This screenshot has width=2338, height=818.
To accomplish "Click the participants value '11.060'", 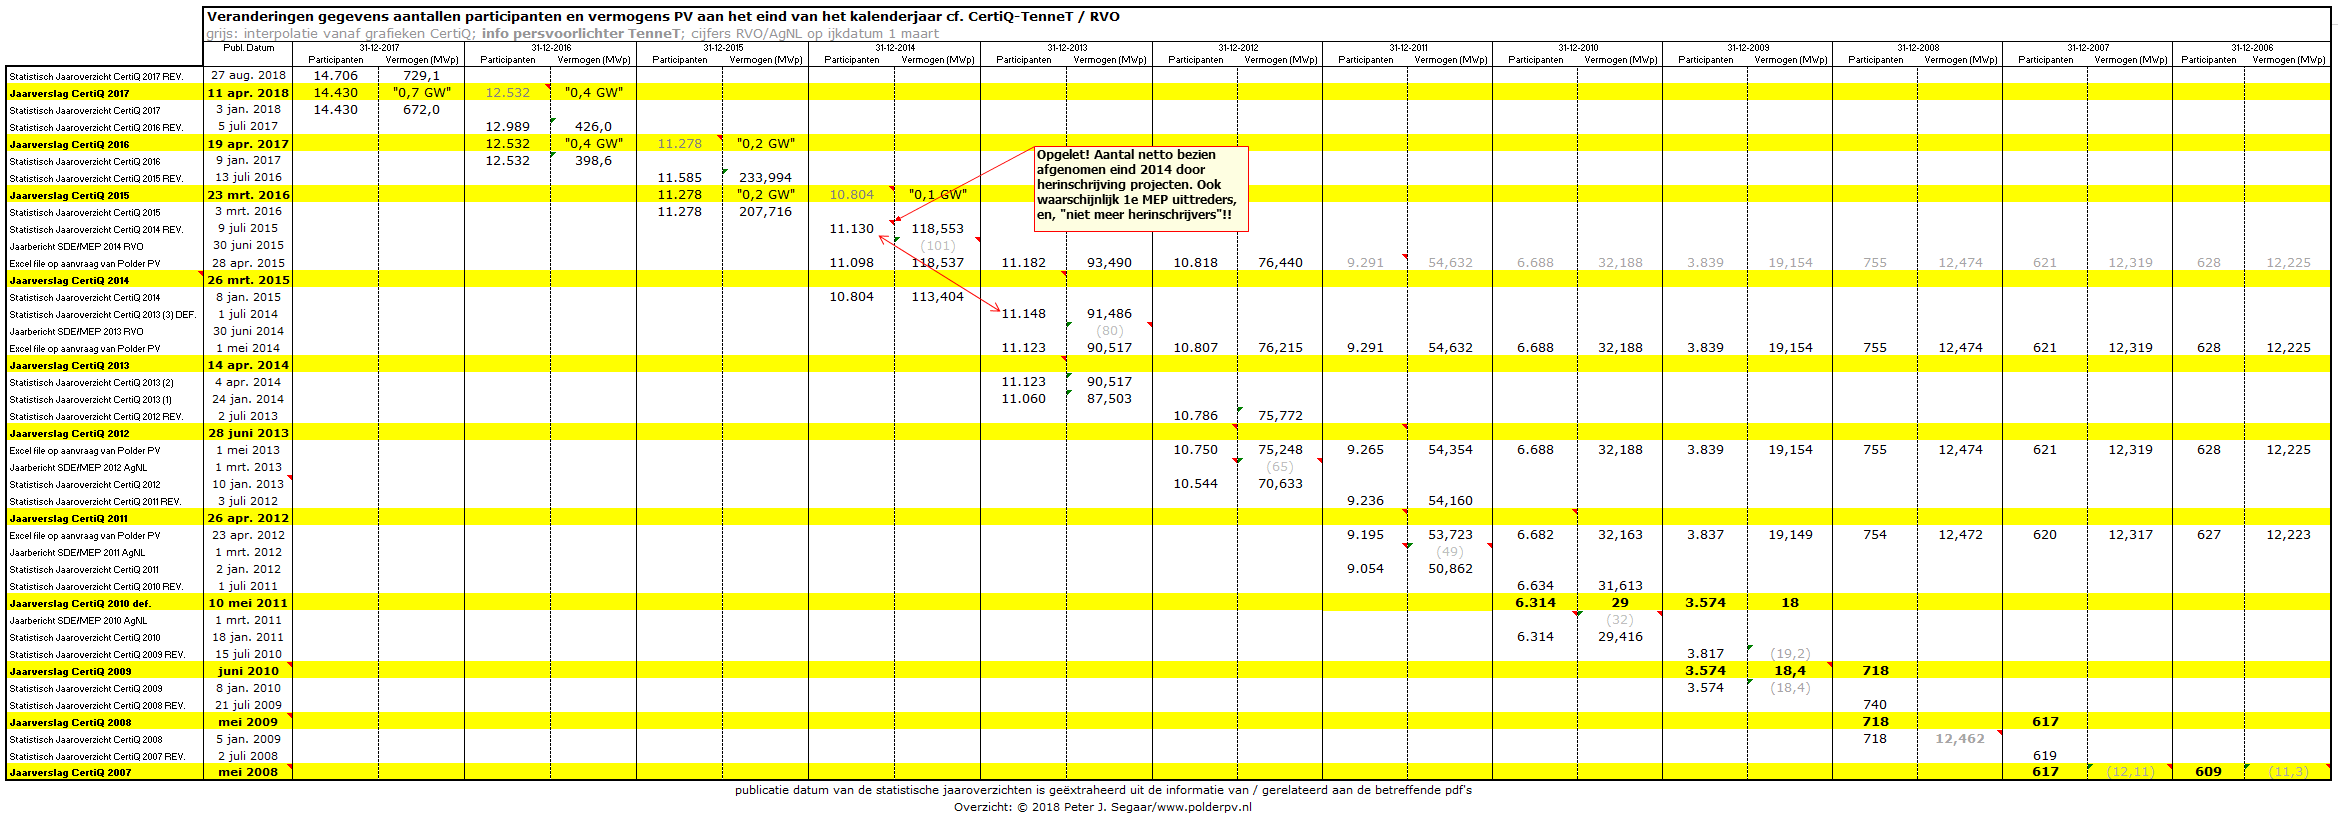I will click(x=1024, y=399).
